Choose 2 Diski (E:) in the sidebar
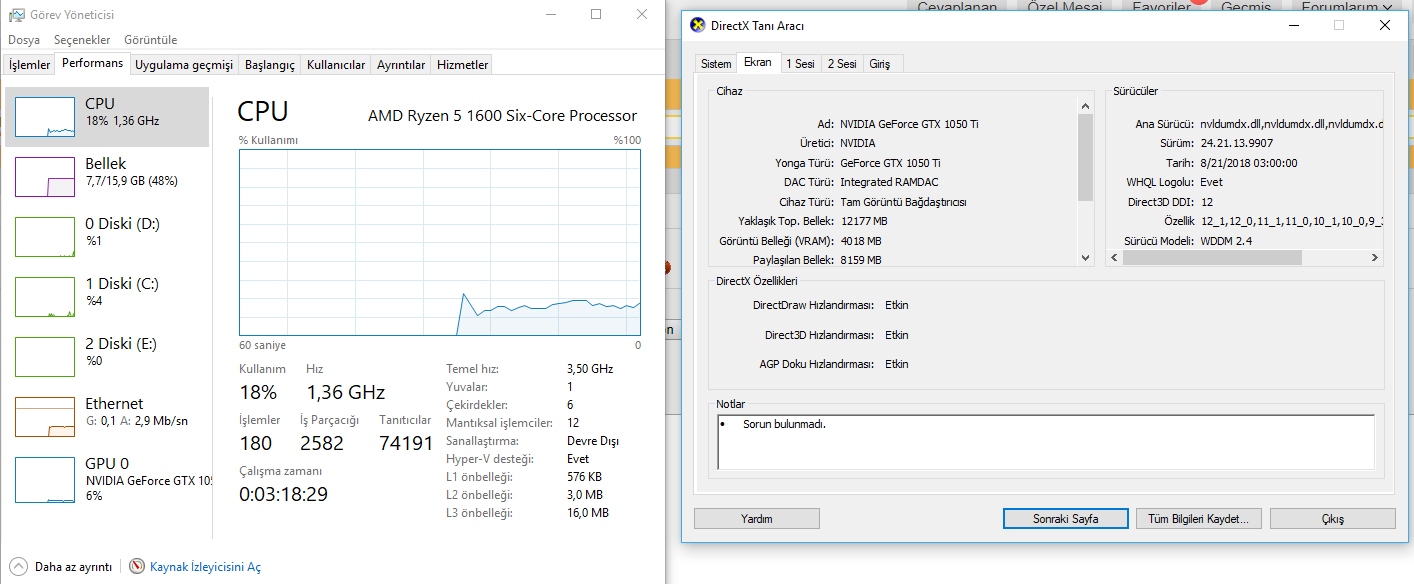1414x584 pixels. tap(108, 357)
